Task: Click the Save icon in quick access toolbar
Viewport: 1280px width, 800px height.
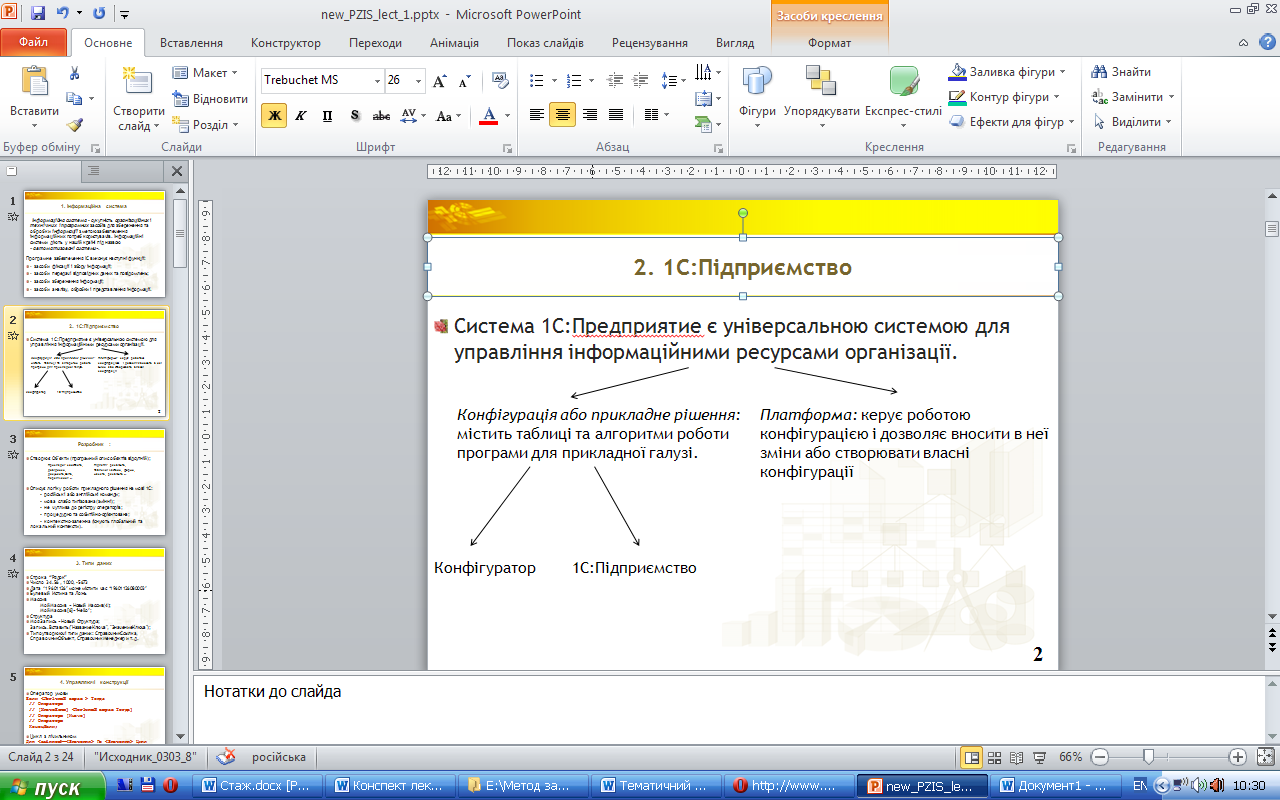Action: tap(38, 14)
